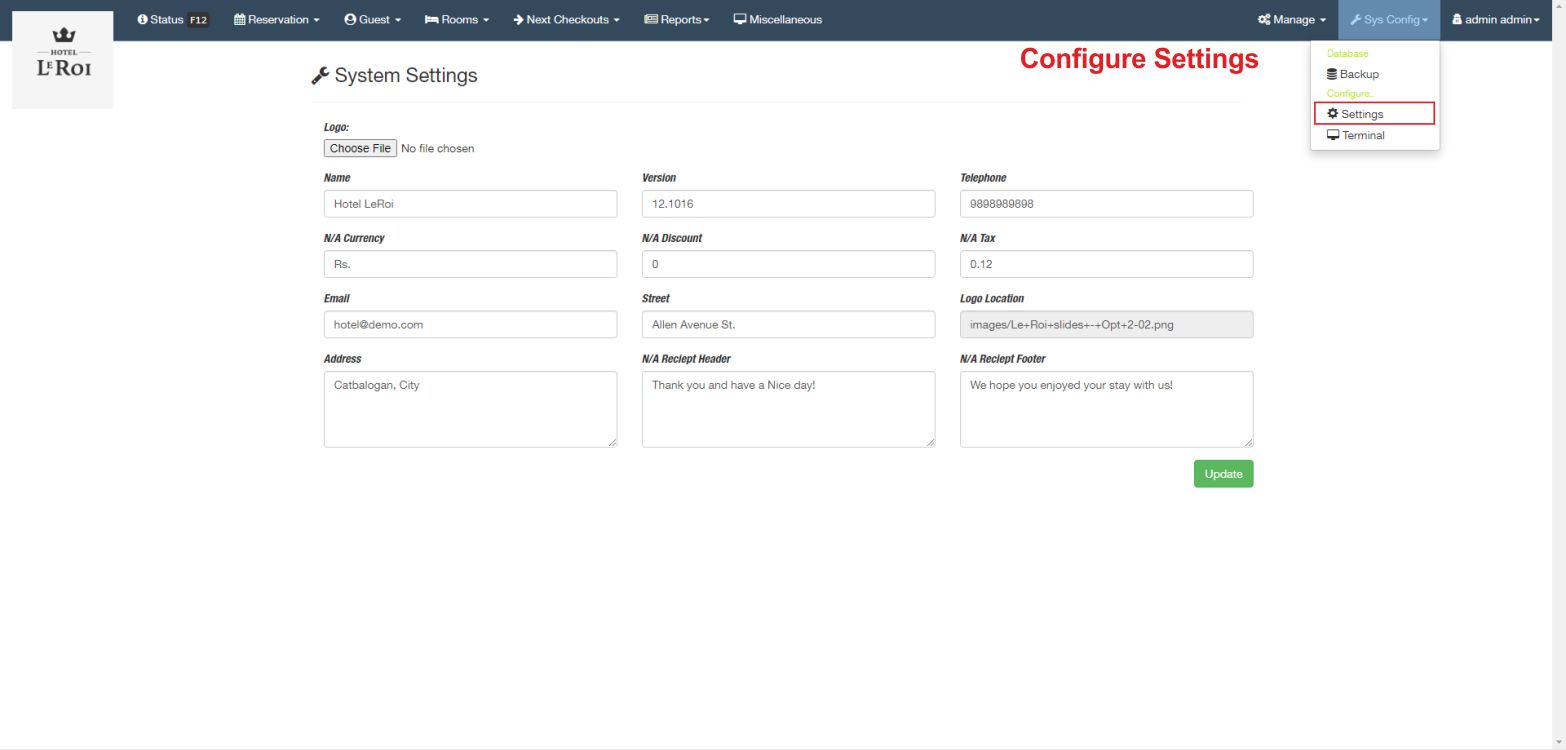The width and height of the screenshot is (1566, 750).
Task: Click the Choose File button for the logo
Action: pos(360,148)
